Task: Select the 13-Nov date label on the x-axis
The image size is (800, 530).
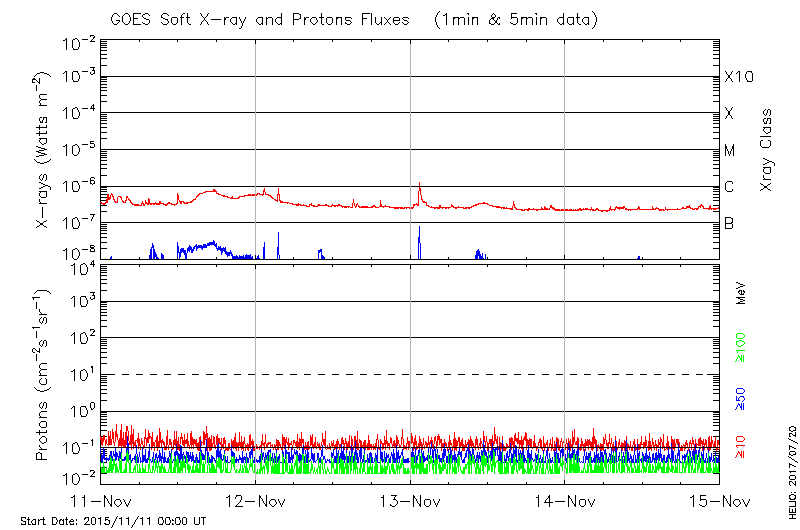Action: click(x=410, y=501)
